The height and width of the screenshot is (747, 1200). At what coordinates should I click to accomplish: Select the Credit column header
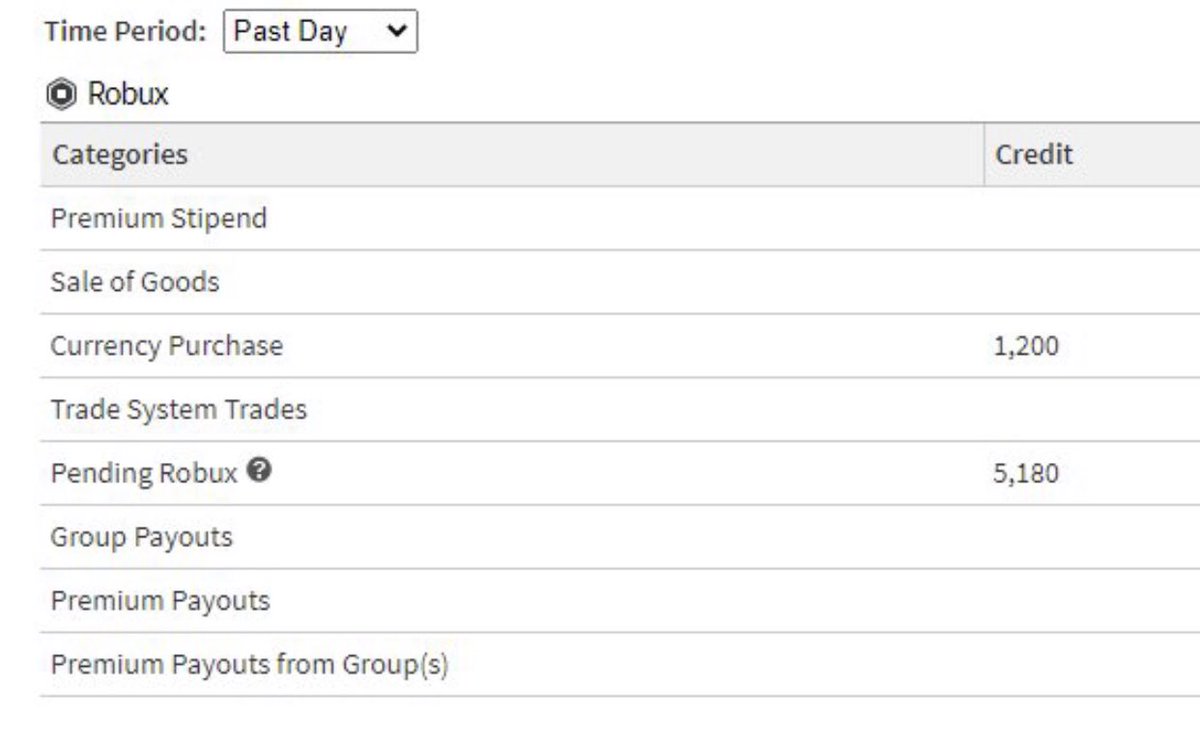coord(1034,155)
